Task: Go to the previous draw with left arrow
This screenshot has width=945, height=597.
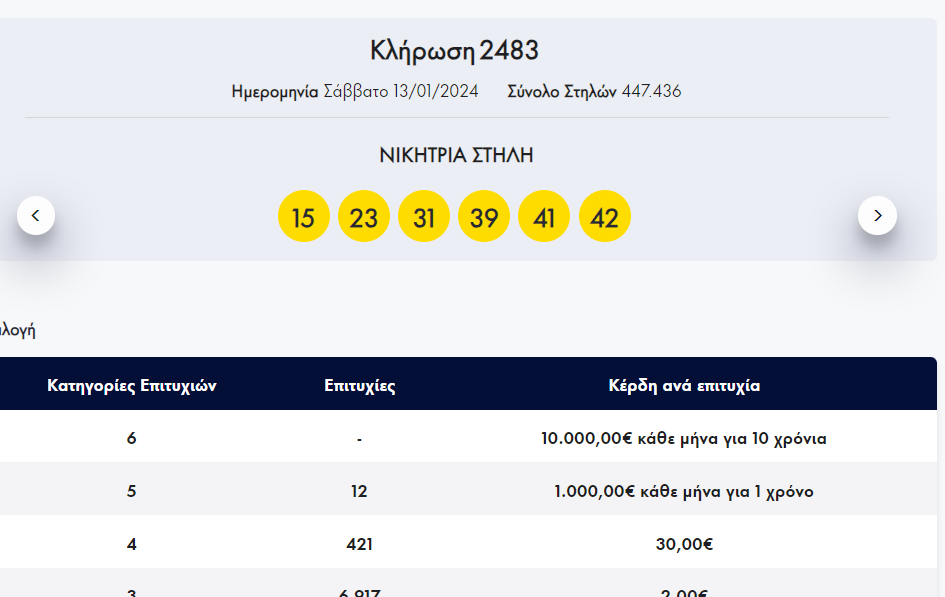Action: click(36, 215)
